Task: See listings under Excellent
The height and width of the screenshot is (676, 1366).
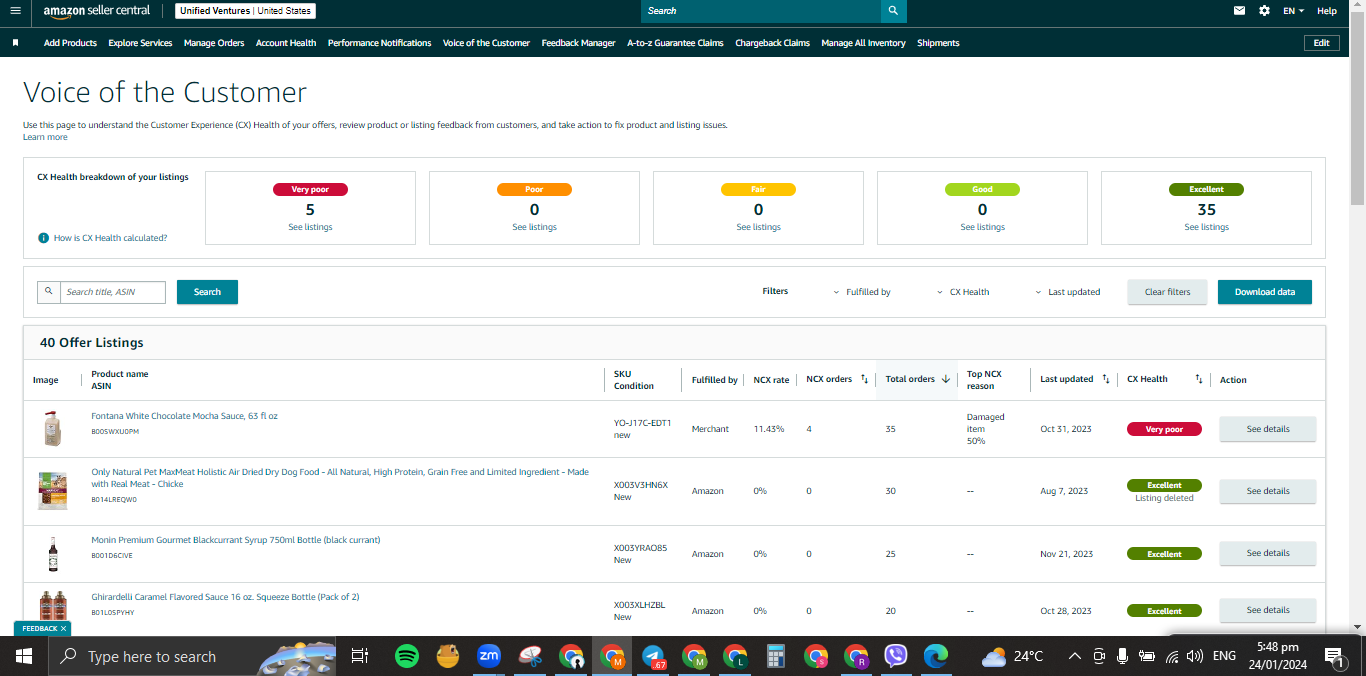Action: point(1206,227)
